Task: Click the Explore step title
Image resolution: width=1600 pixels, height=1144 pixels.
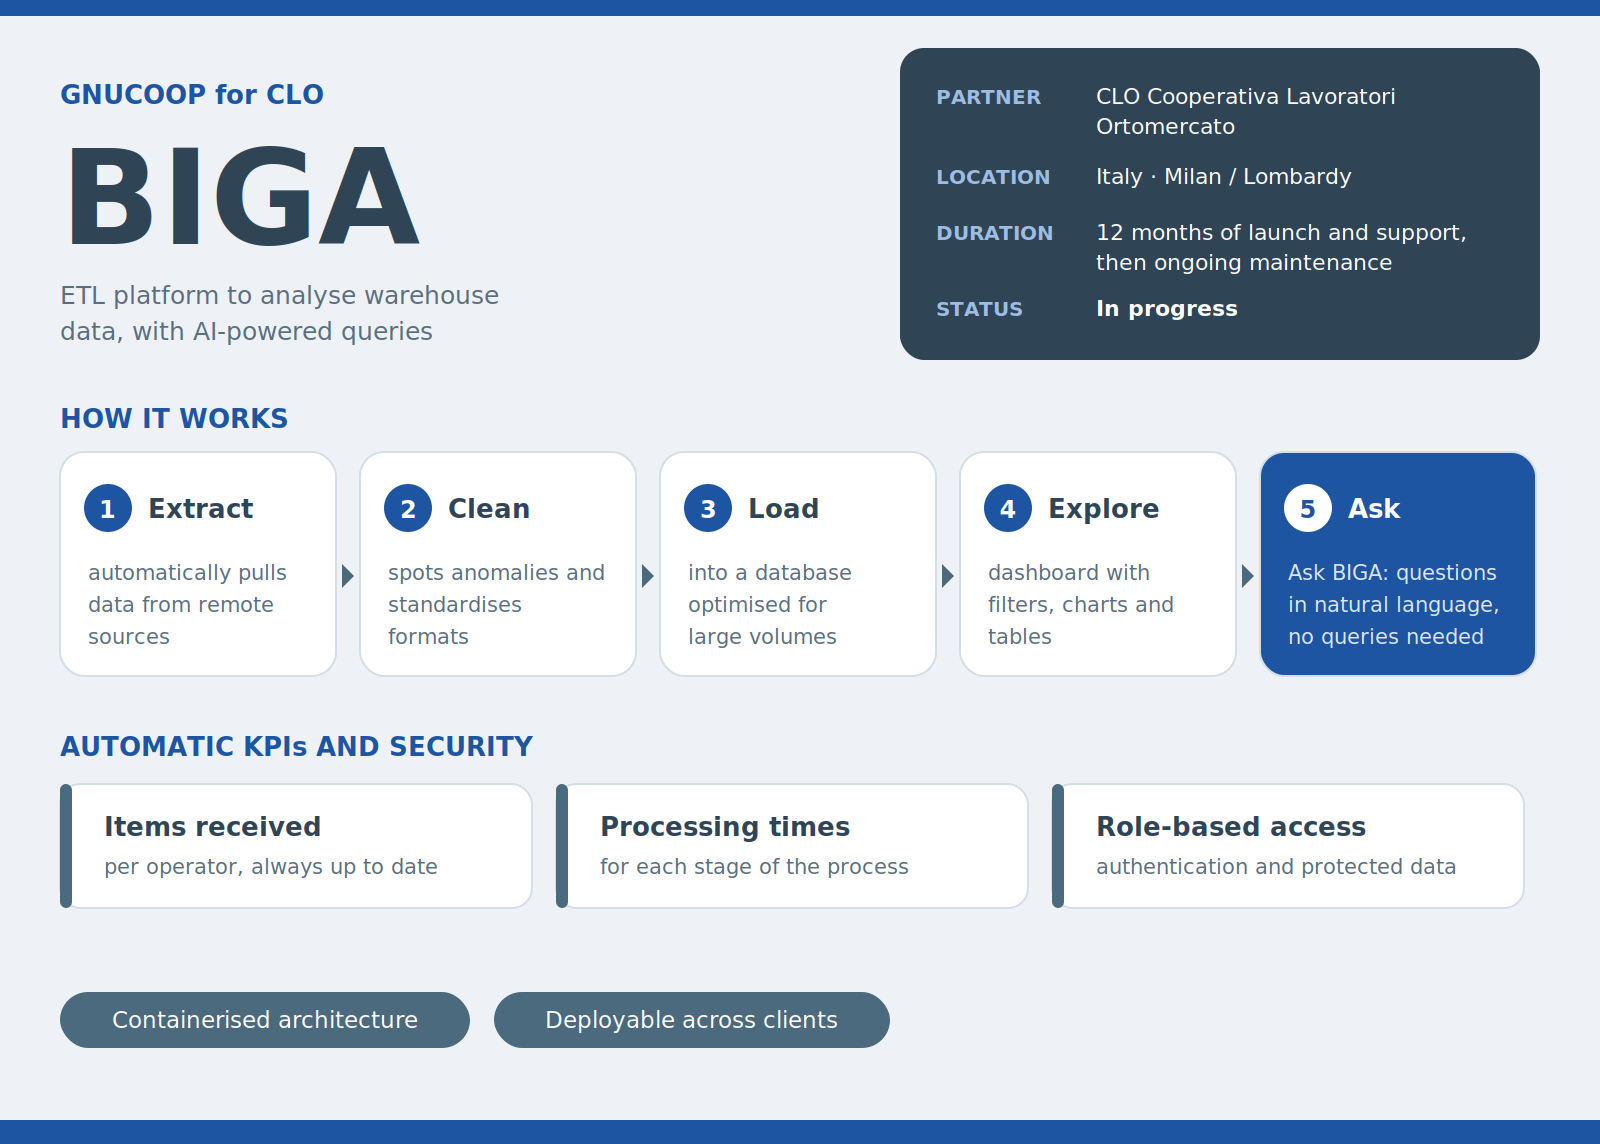Action: coord(1104,509)
